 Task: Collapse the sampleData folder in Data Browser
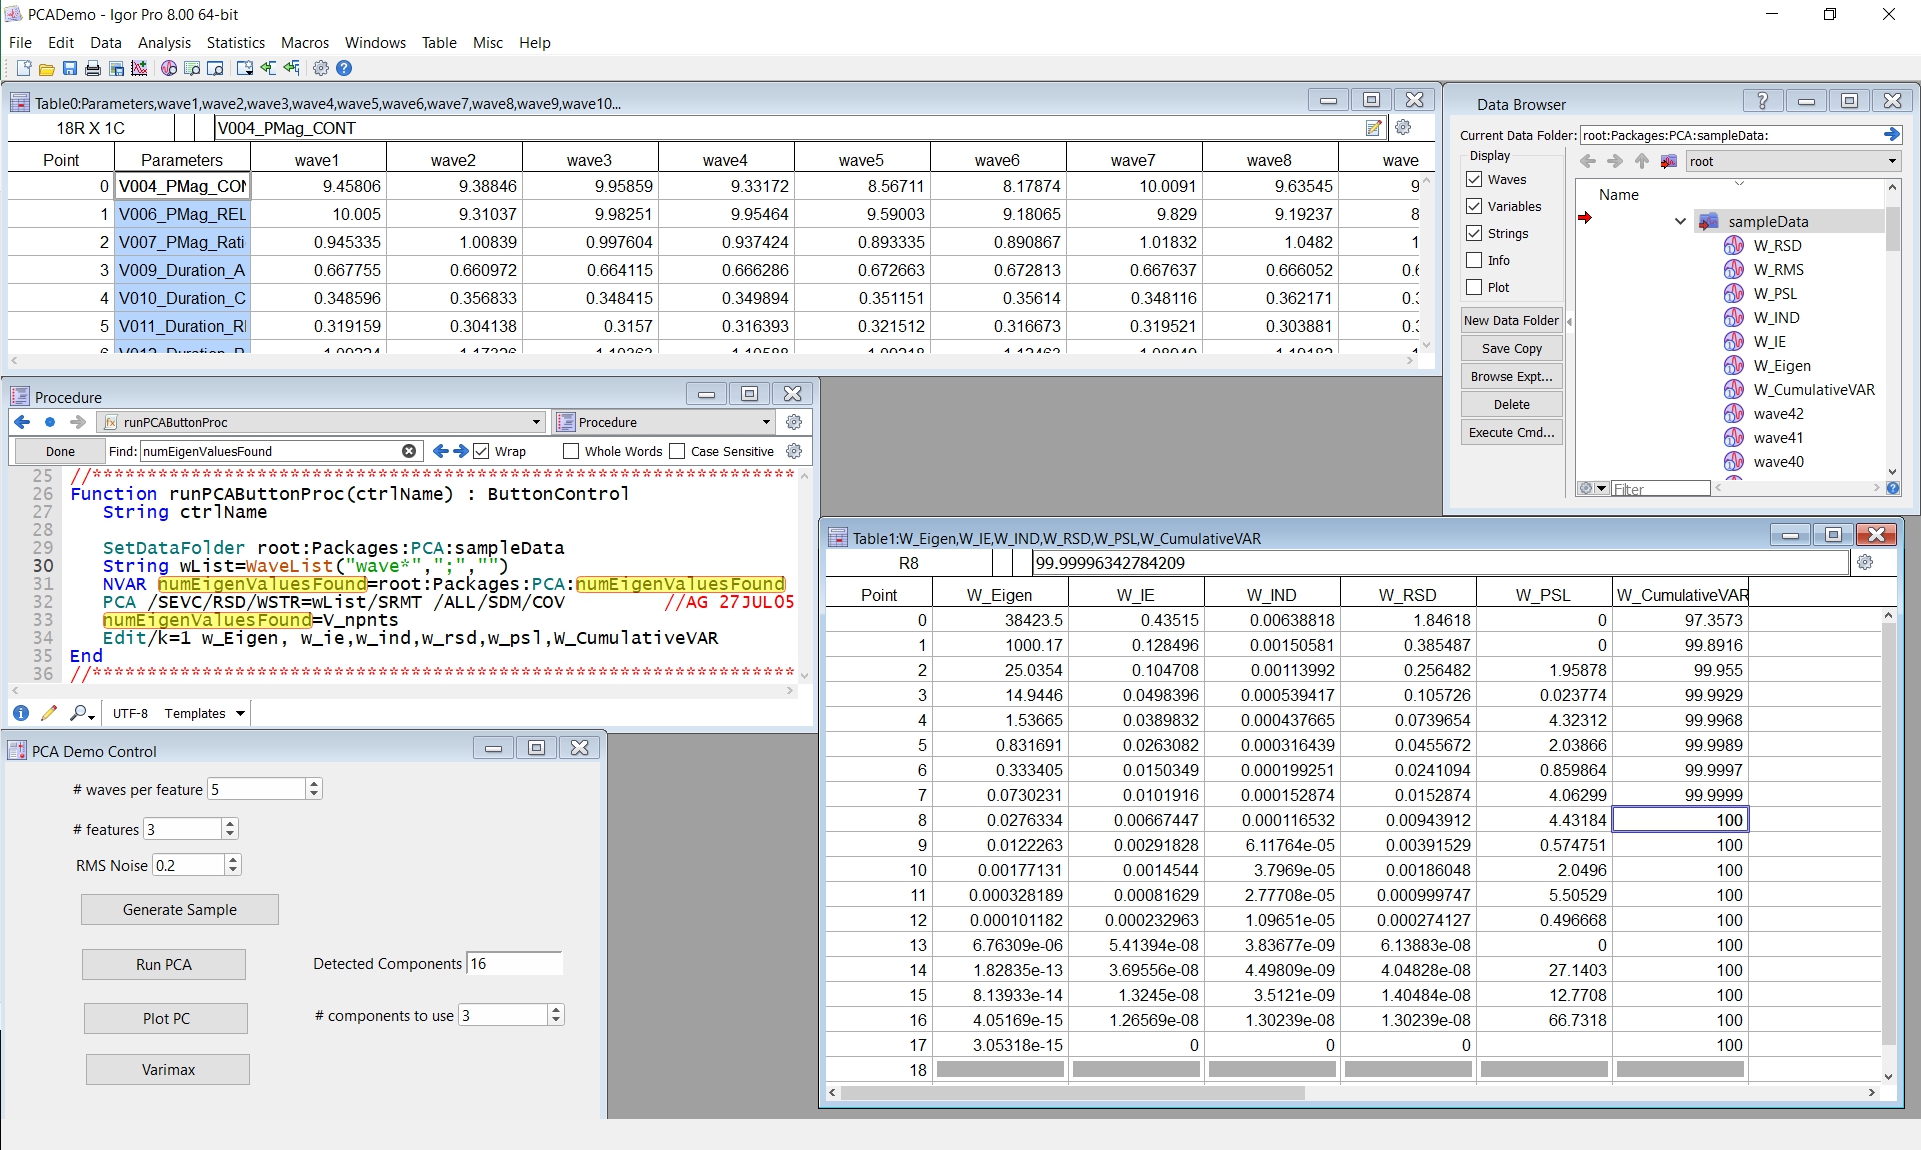pyautogui.click(x=1678, y=221)
